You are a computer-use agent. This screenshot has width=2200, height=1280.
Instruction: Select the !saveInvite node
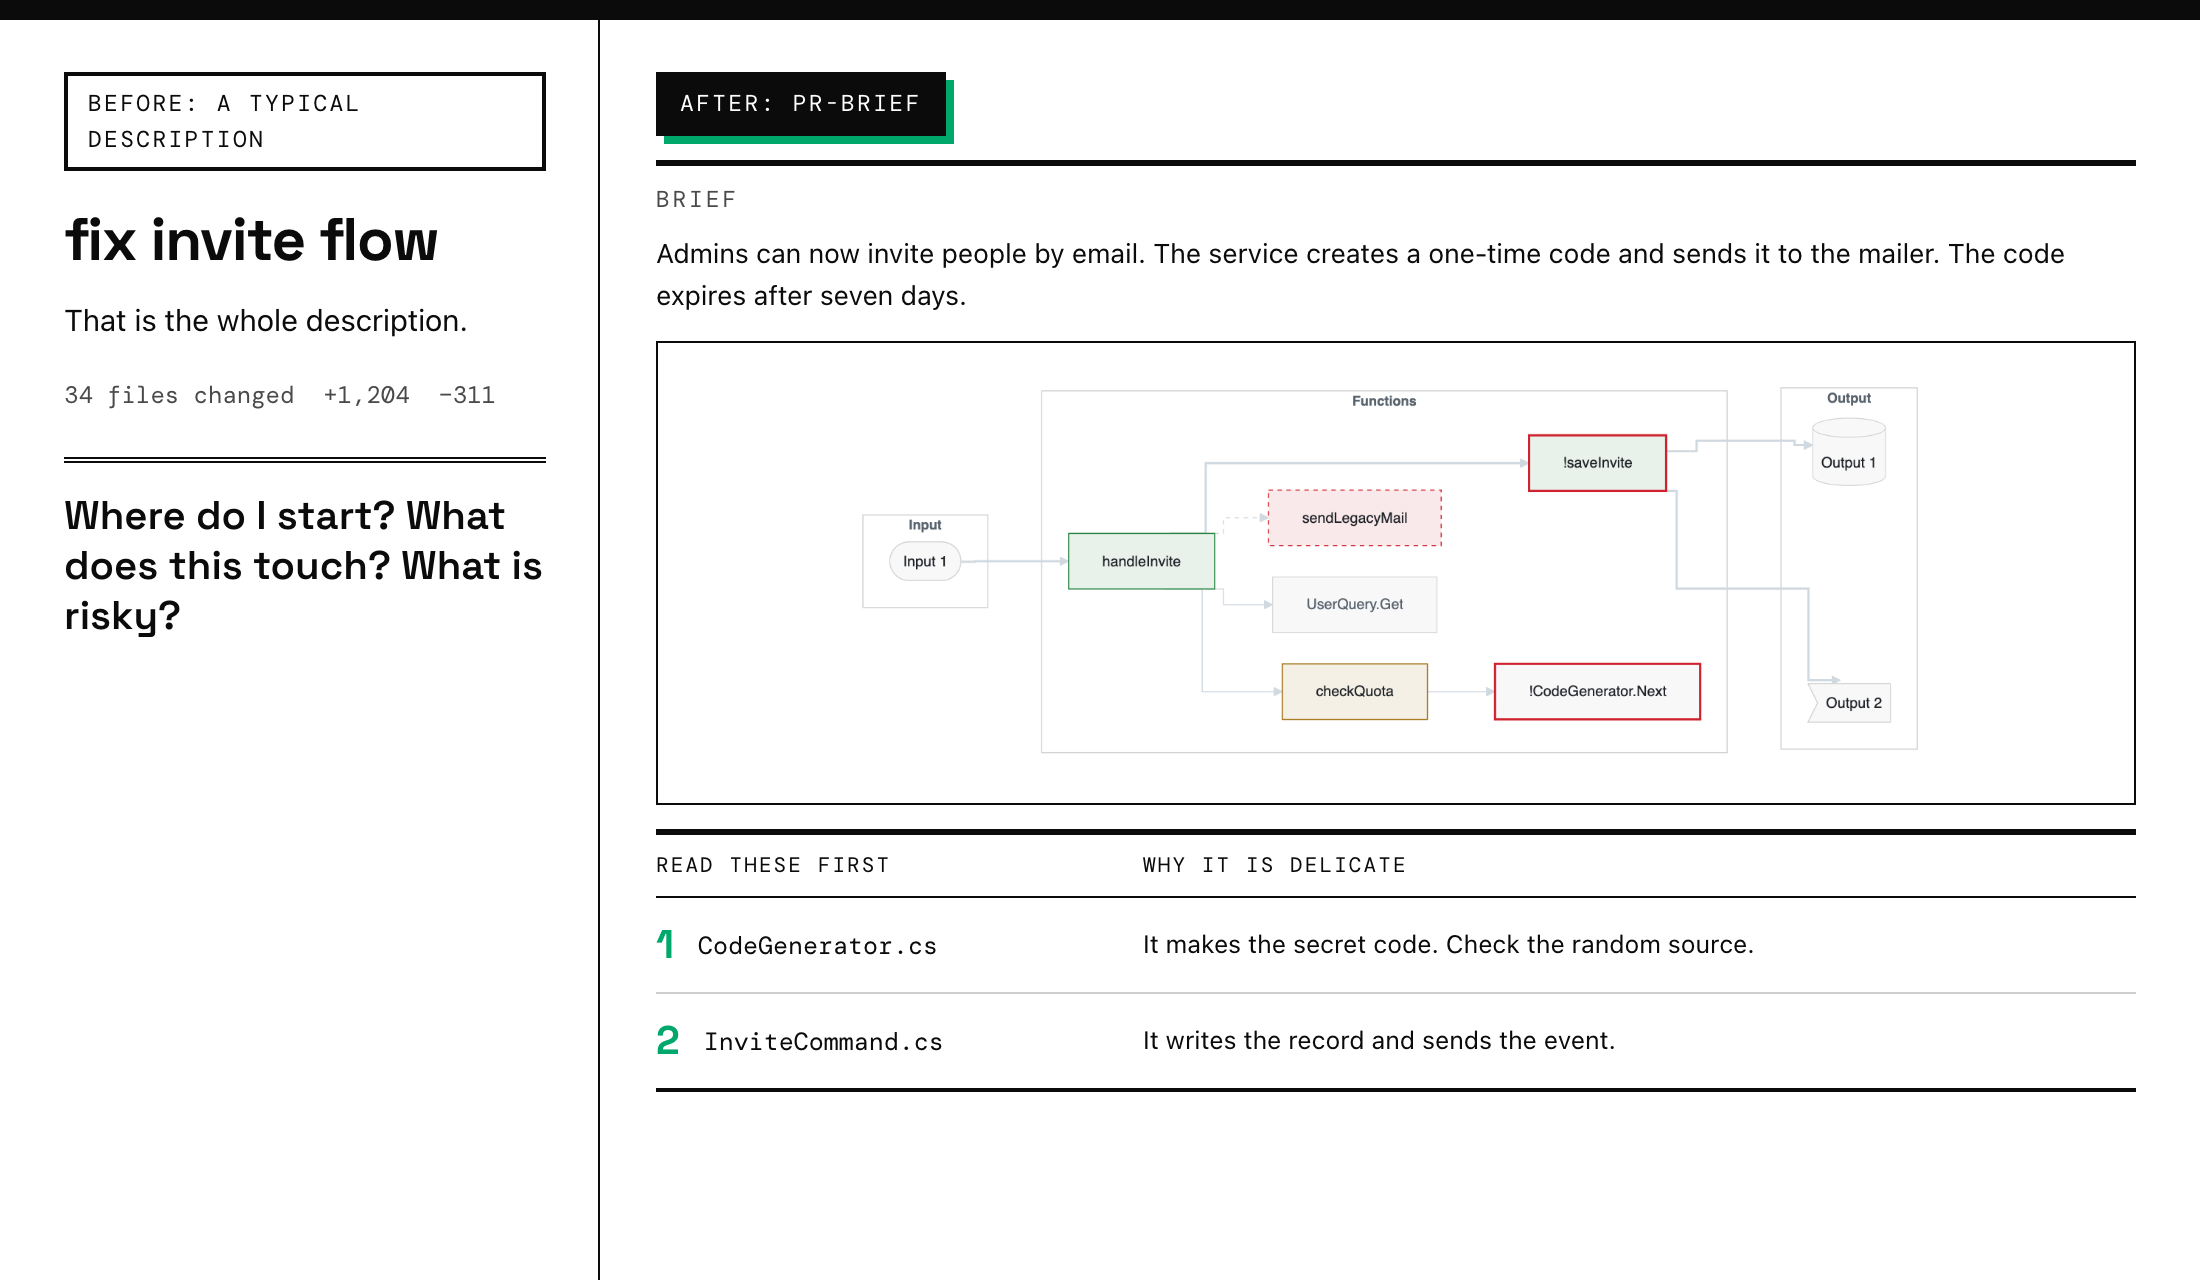[1597, 463]
